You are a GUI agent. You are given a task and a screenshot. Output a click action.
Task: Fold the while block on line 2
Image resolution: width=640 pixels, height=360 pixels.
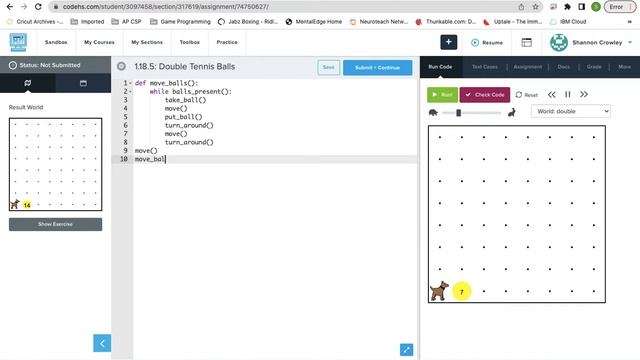tap(131, 91)
